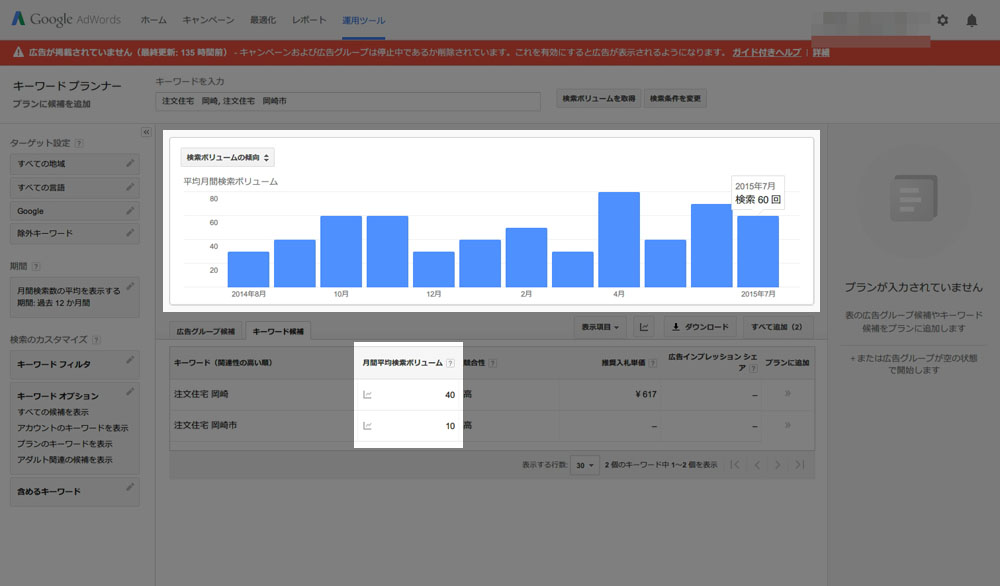This screenshot has width=1000, height=586.
Task: Click help icon next to ターゲット設定
Action: pos(78,143)
